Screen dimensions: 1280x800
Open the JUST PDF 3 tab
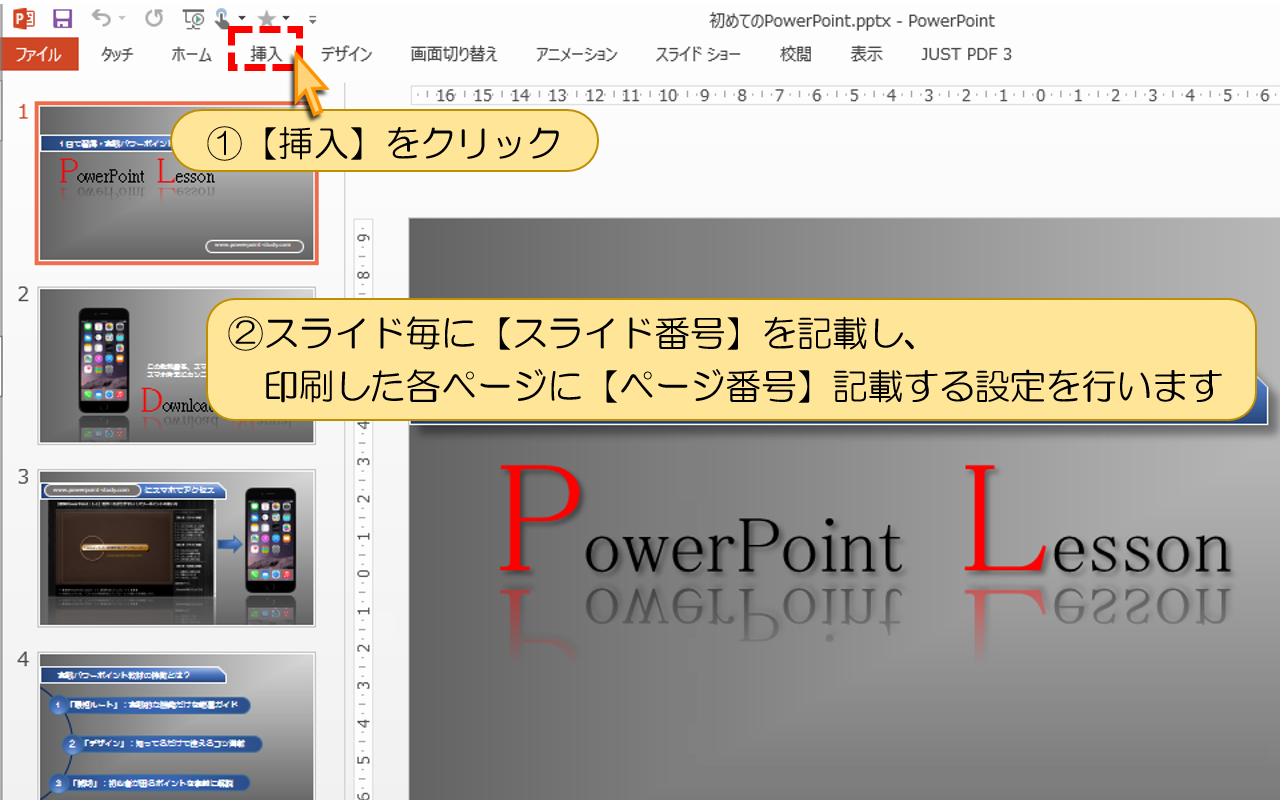(x=966, y=54)
